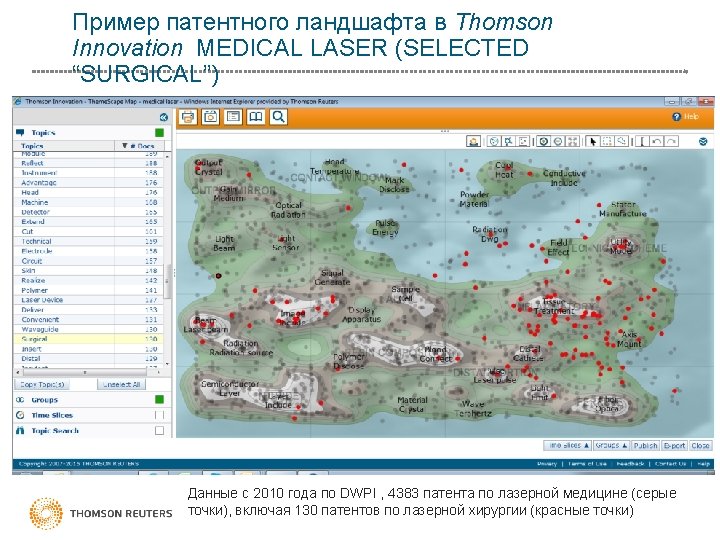The width and height of the screenshot is (720, 540).
Task: Expand the Time Slices panel header
Action: point(92,415)
